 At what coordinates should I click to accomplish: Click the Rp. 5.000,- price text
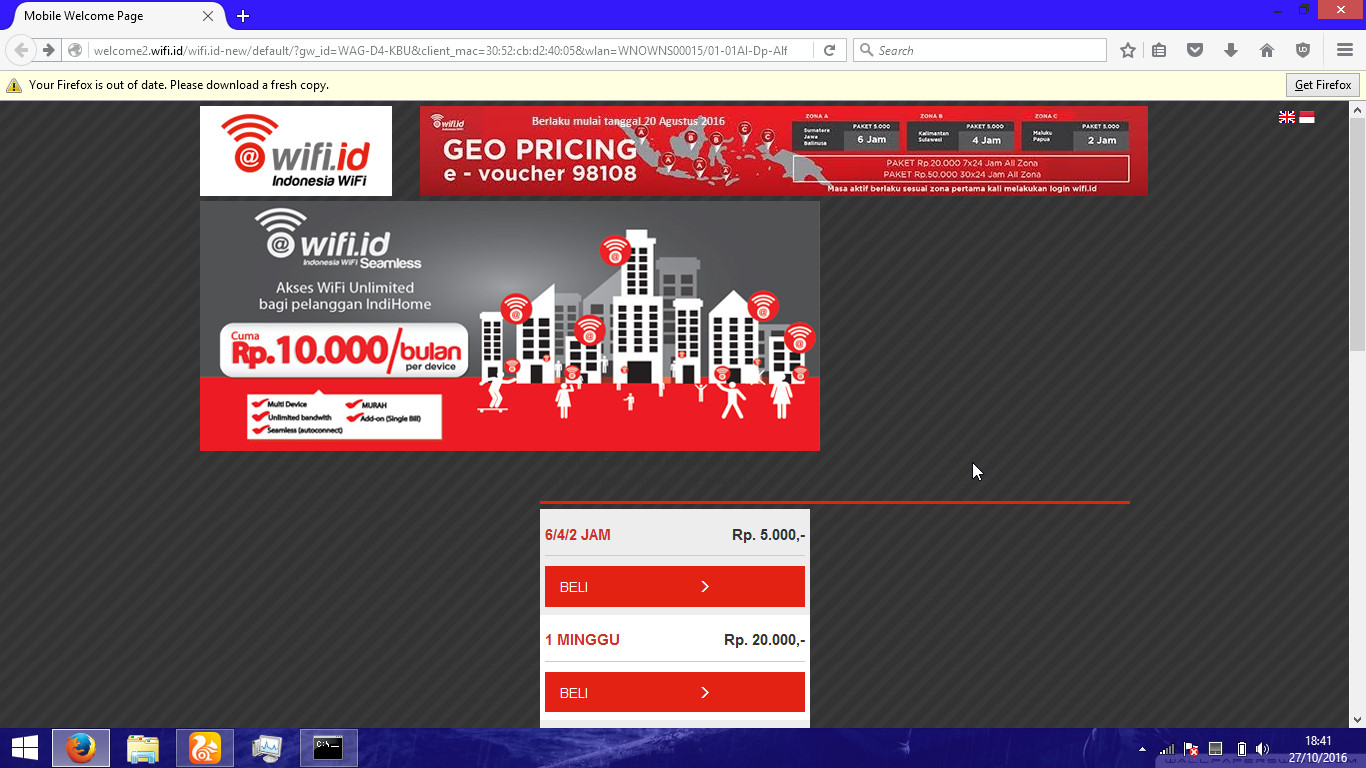(768, 535)
